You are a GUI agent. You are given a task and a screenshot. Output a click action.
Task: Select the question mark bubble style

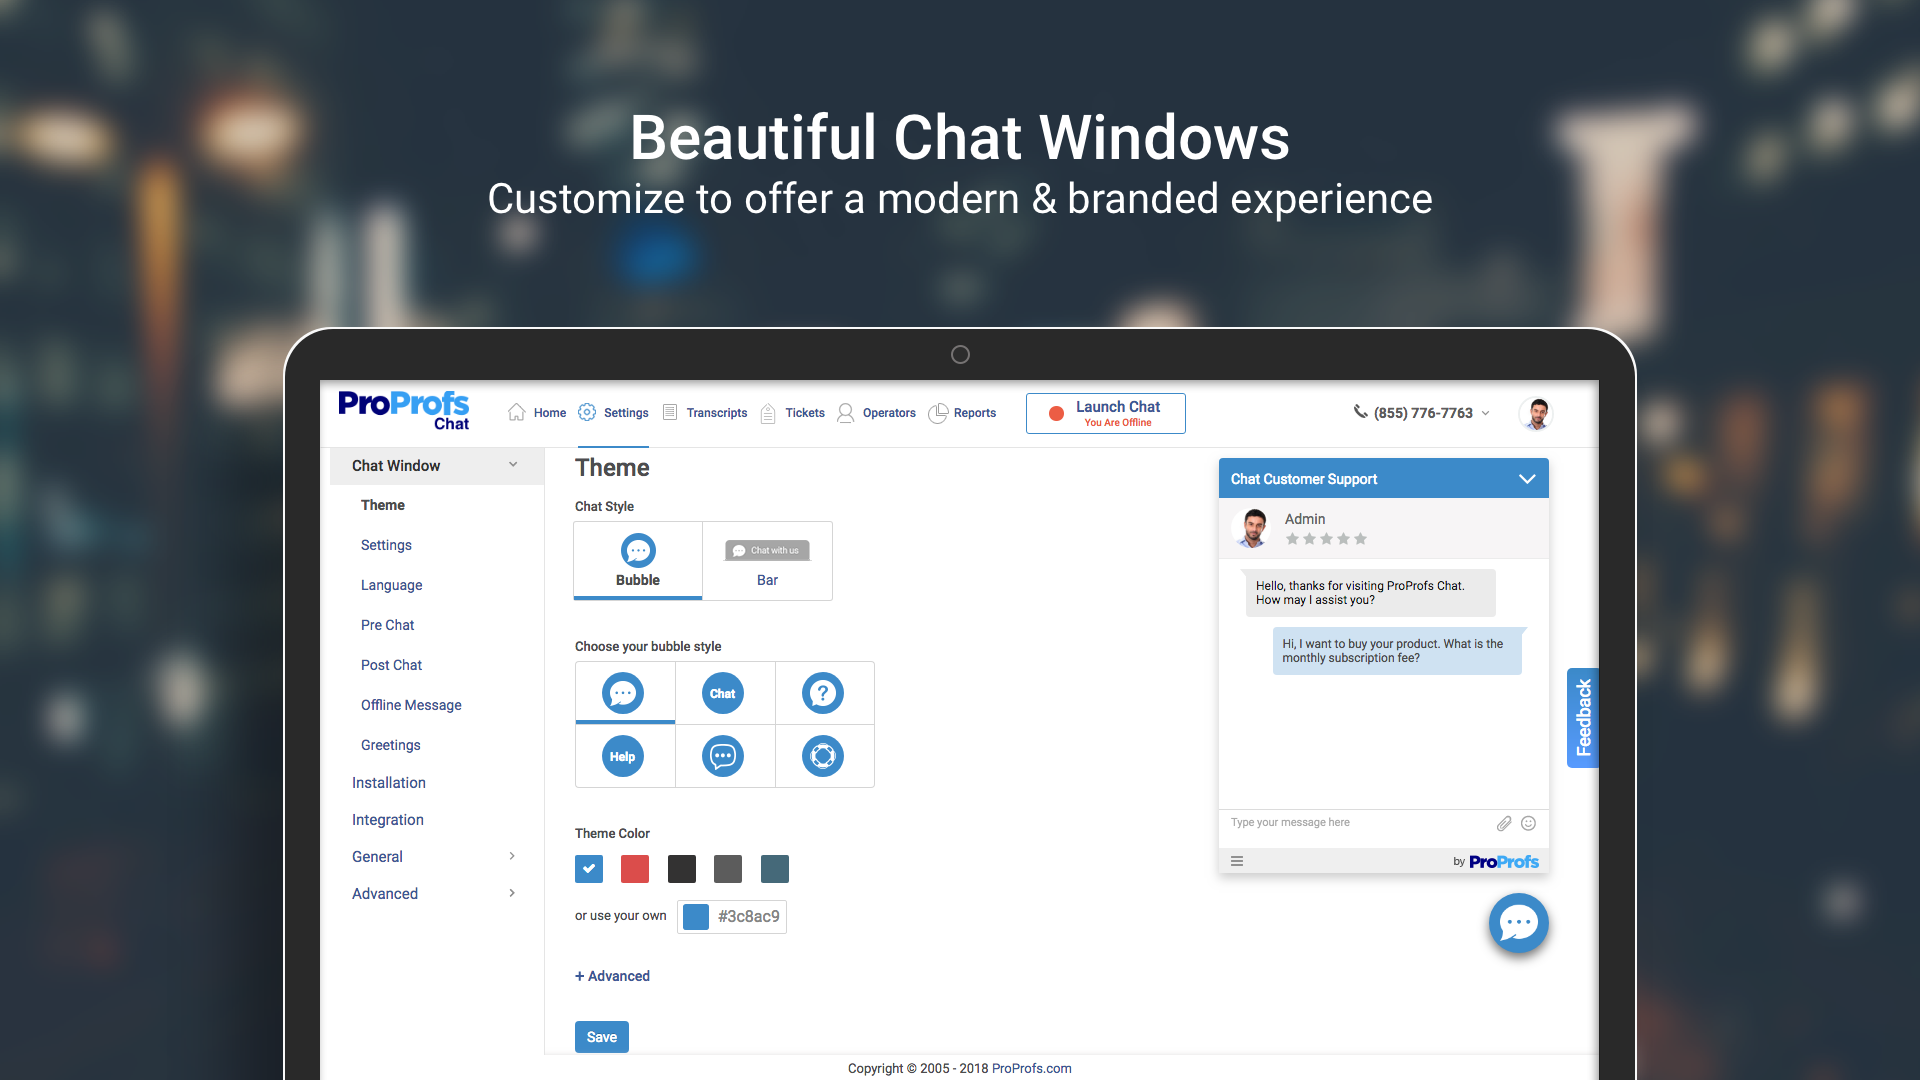point(823,692)
